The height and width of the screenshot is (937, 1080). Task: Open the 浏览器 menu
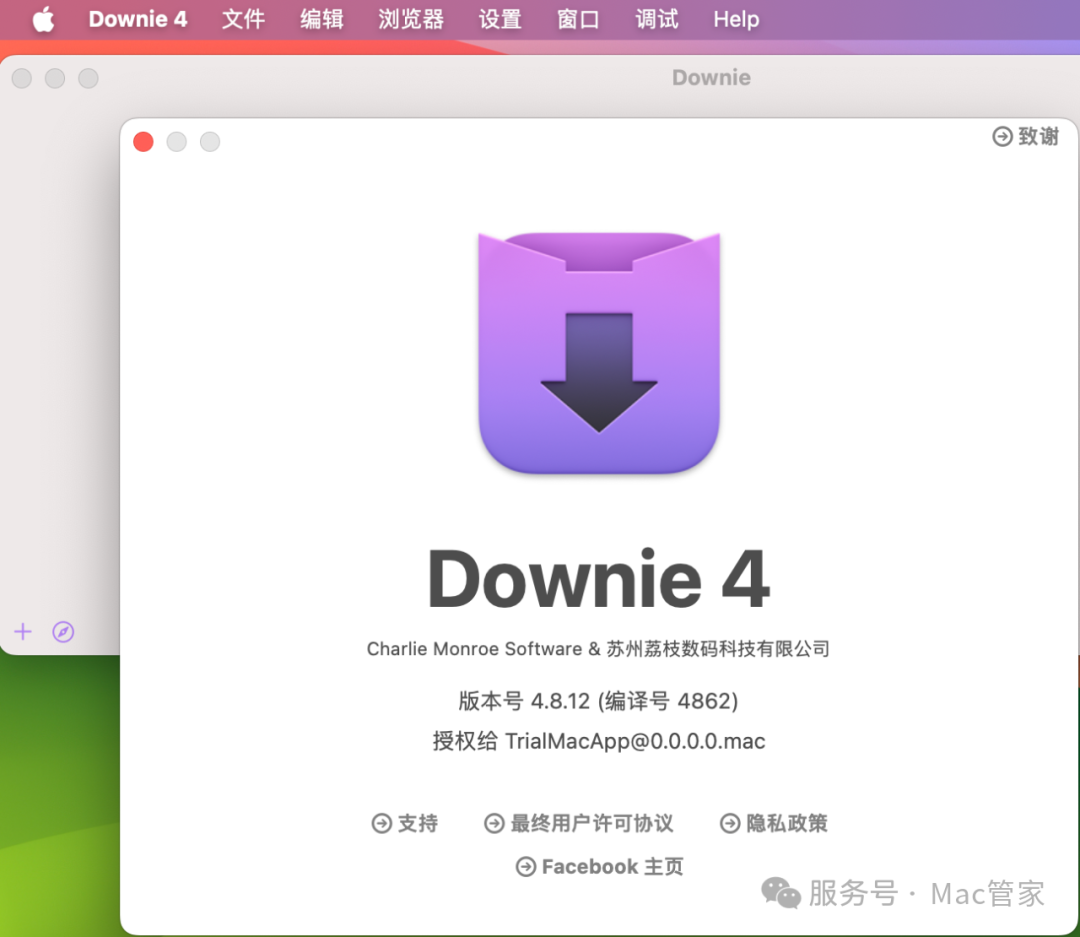(411, 19)
